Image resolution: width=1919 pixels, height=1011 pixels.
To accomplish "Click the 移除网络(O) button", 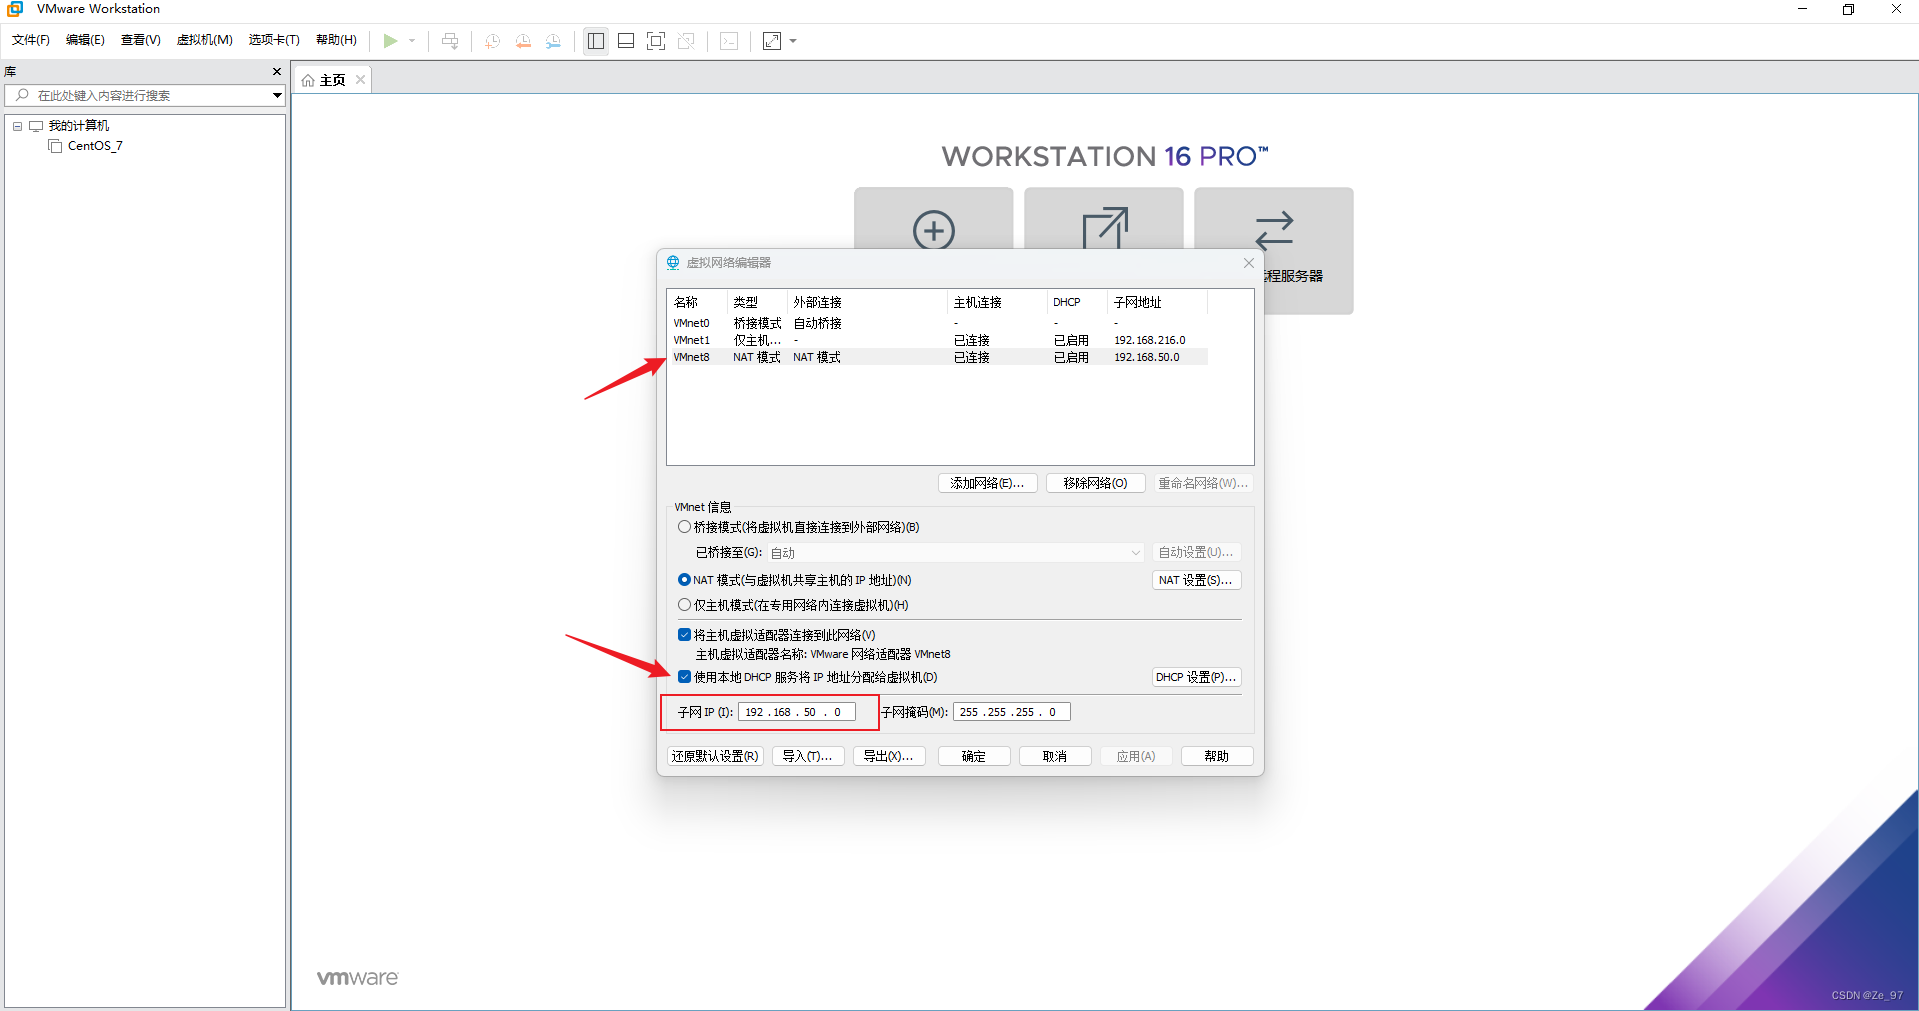I will pyautogui.click(x=1095, y=483).
